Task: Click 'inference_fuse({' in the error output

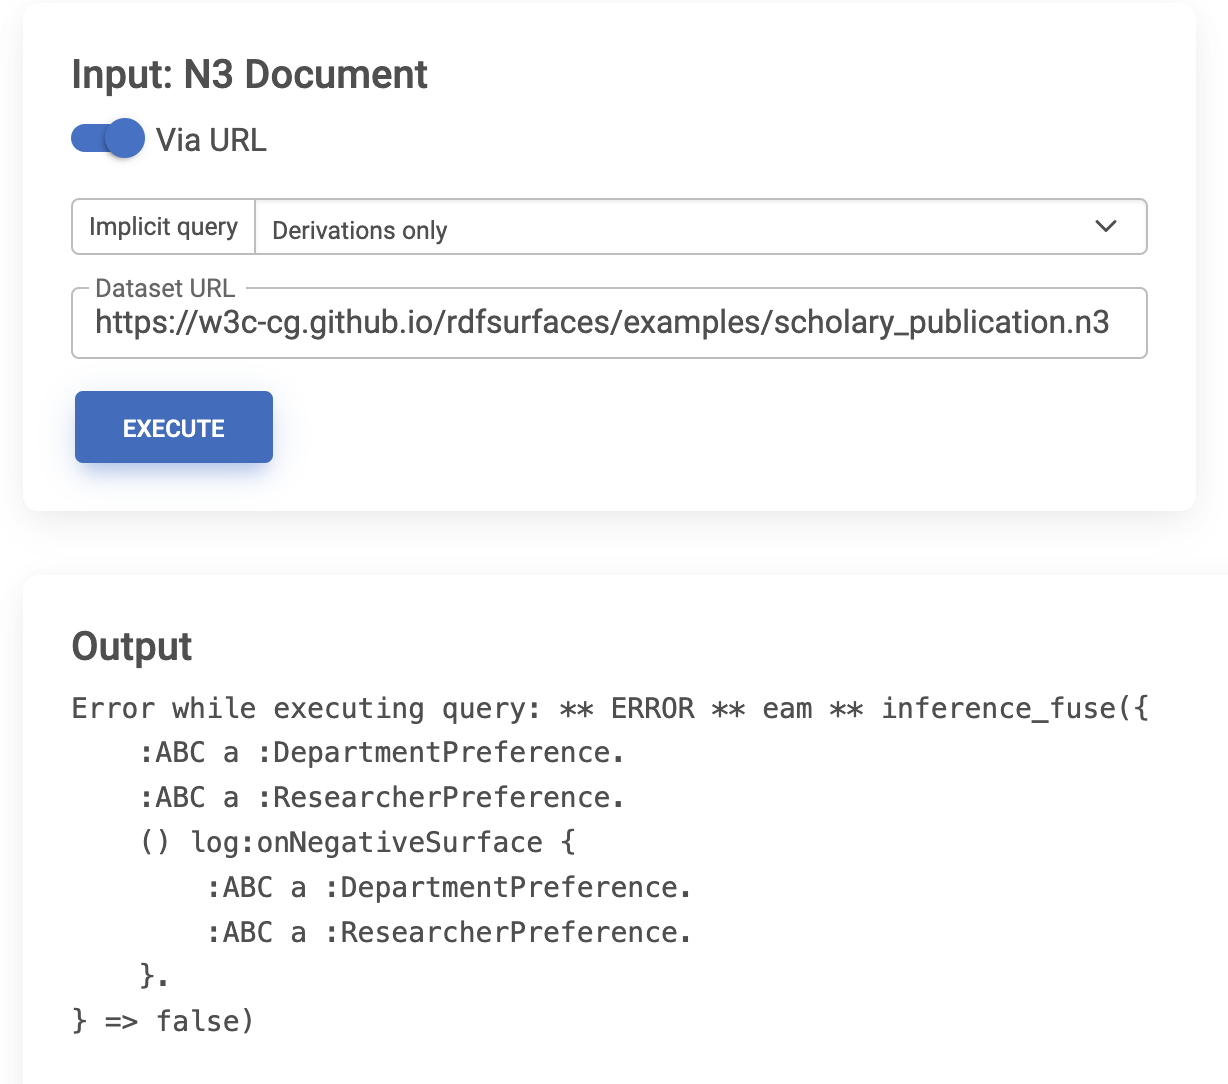Action: pyautogui.click(x=1014, y=709)
